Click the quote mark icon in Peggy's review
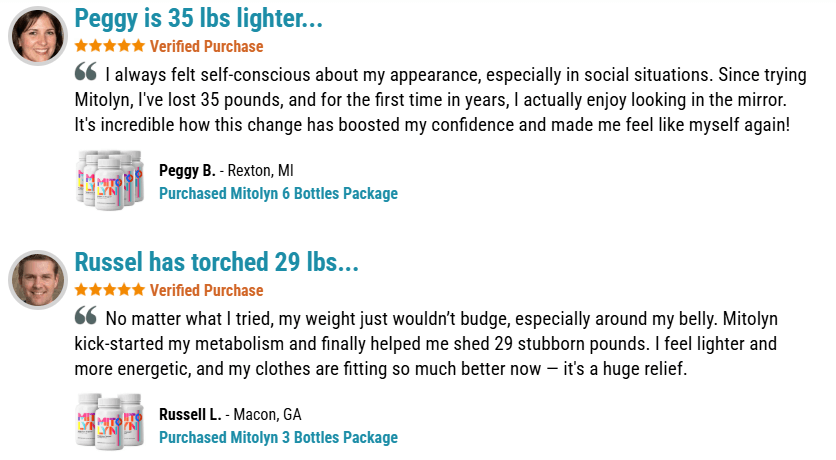This screenshot has width=836, height=460. tap(86, 73)
